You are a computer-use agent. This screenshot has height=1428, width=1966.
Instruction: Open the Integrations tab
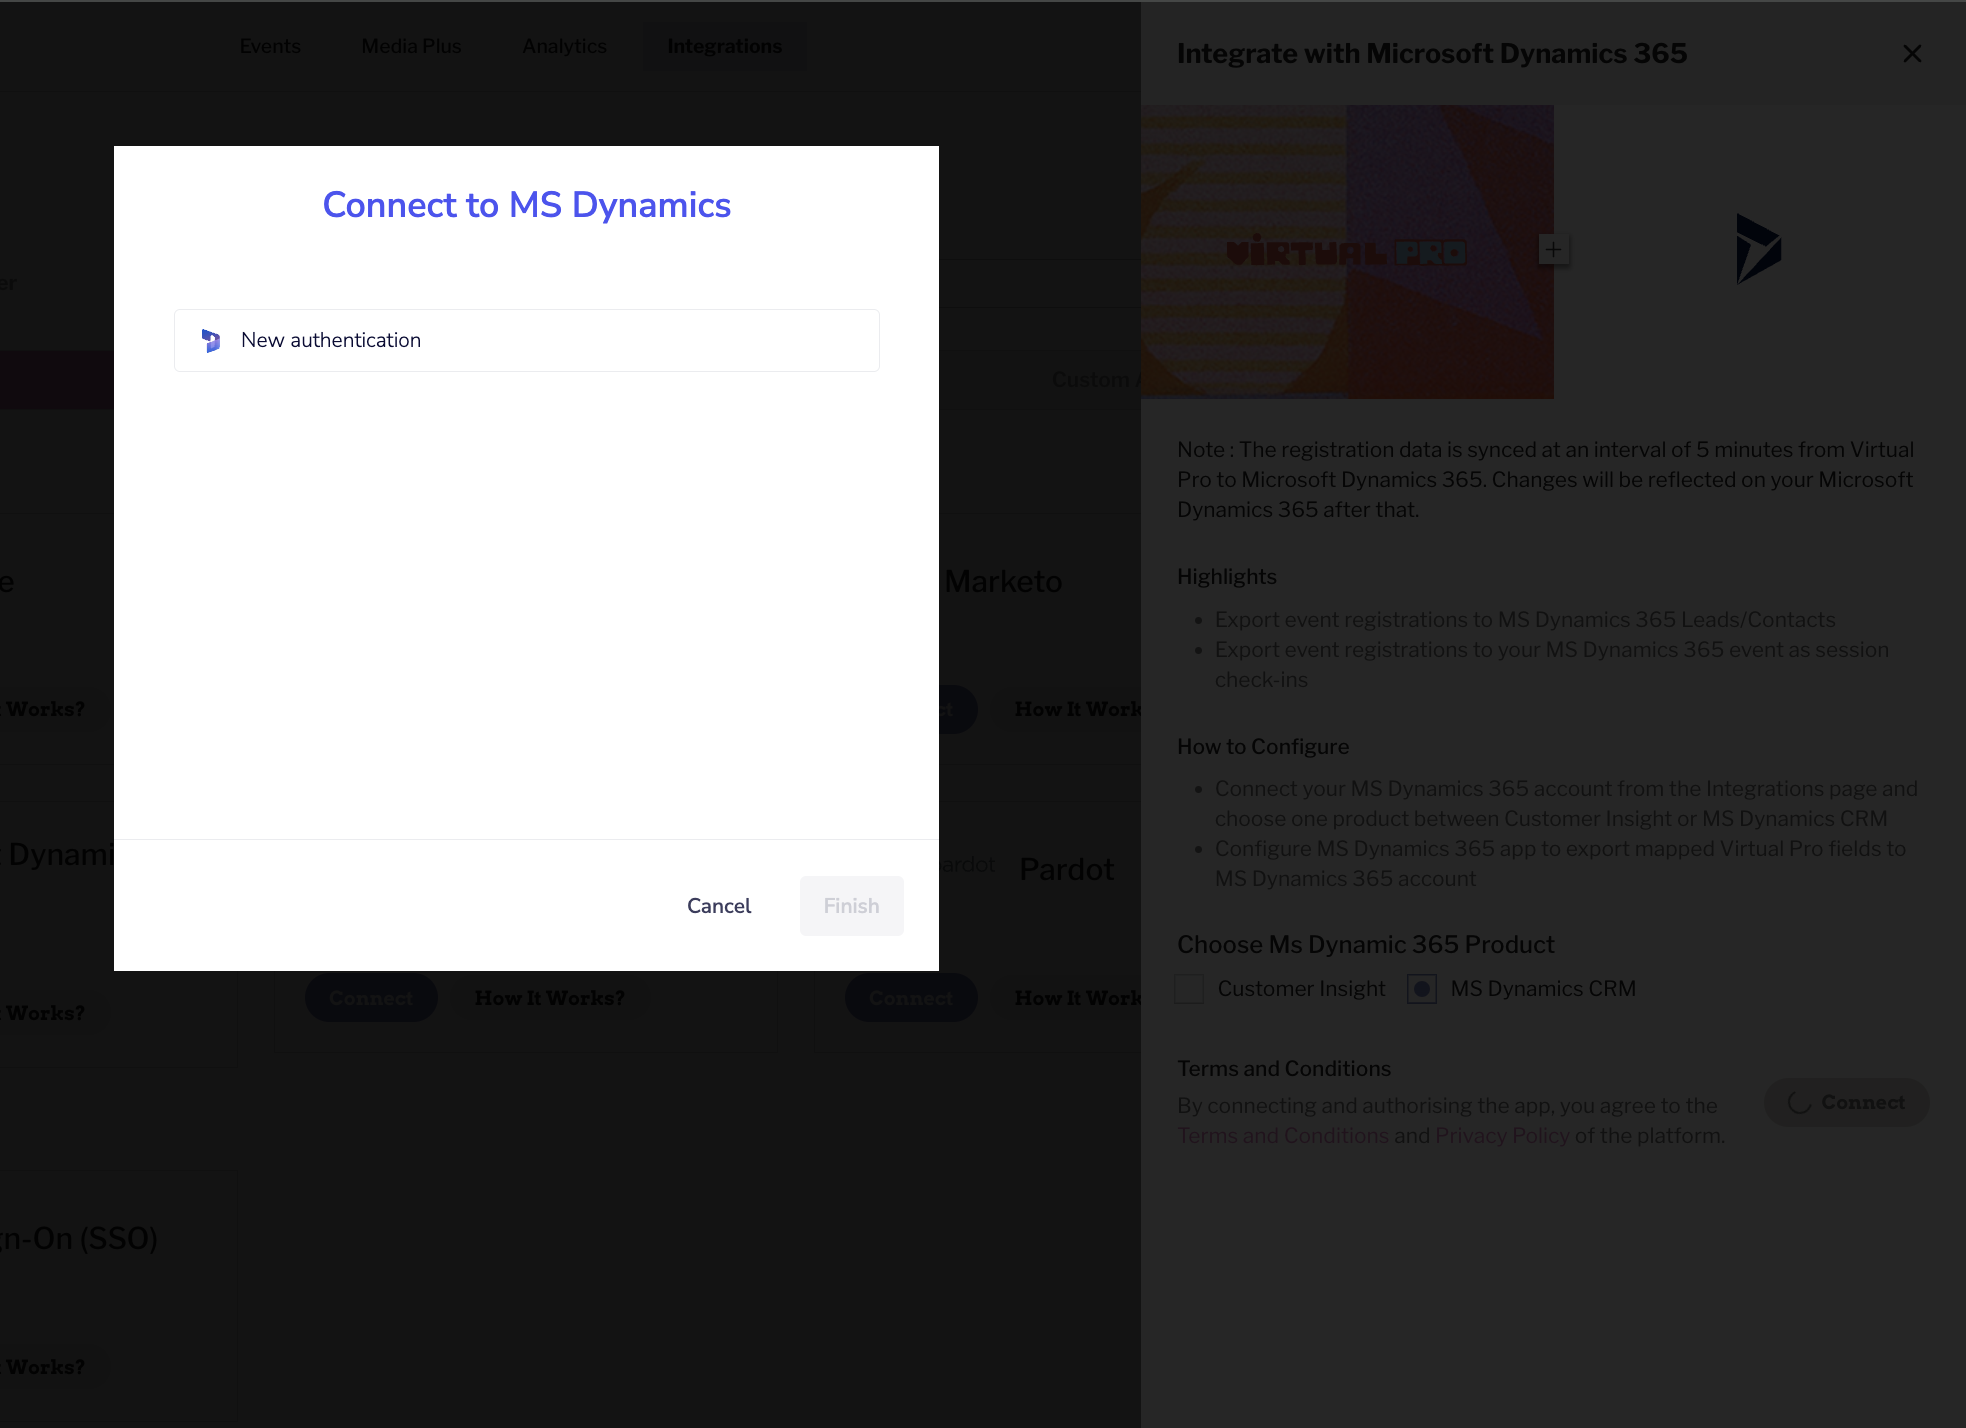click(724, 46)
